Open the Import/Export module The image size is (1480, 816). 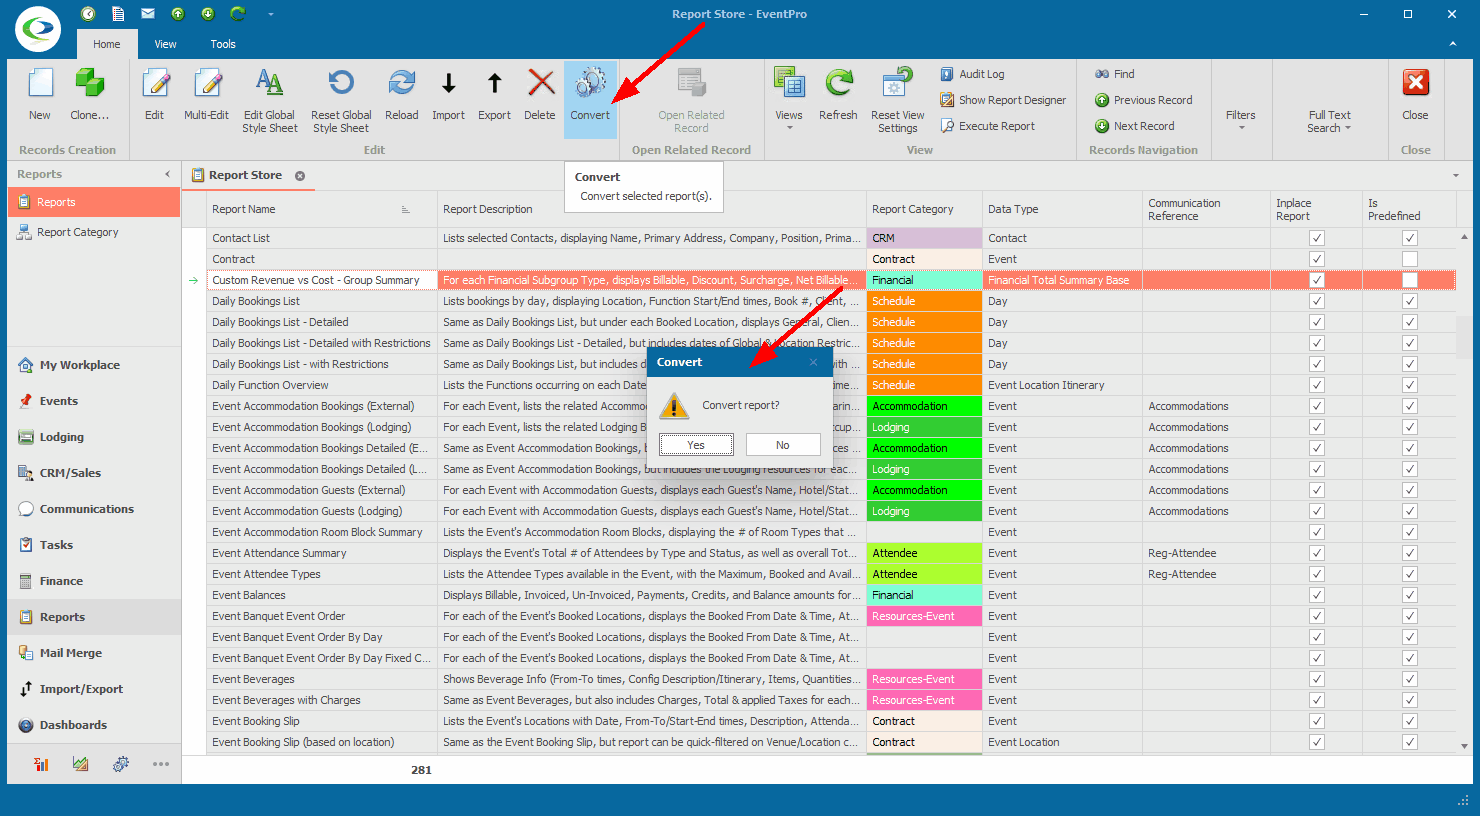coord(94,689)
